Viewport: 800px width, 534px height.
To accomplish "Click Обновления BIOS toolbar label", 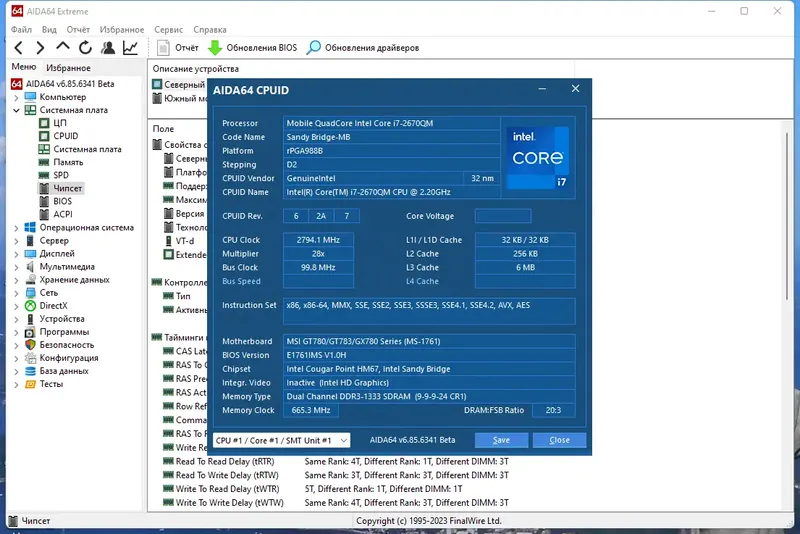I will click(x=262, y=48).
